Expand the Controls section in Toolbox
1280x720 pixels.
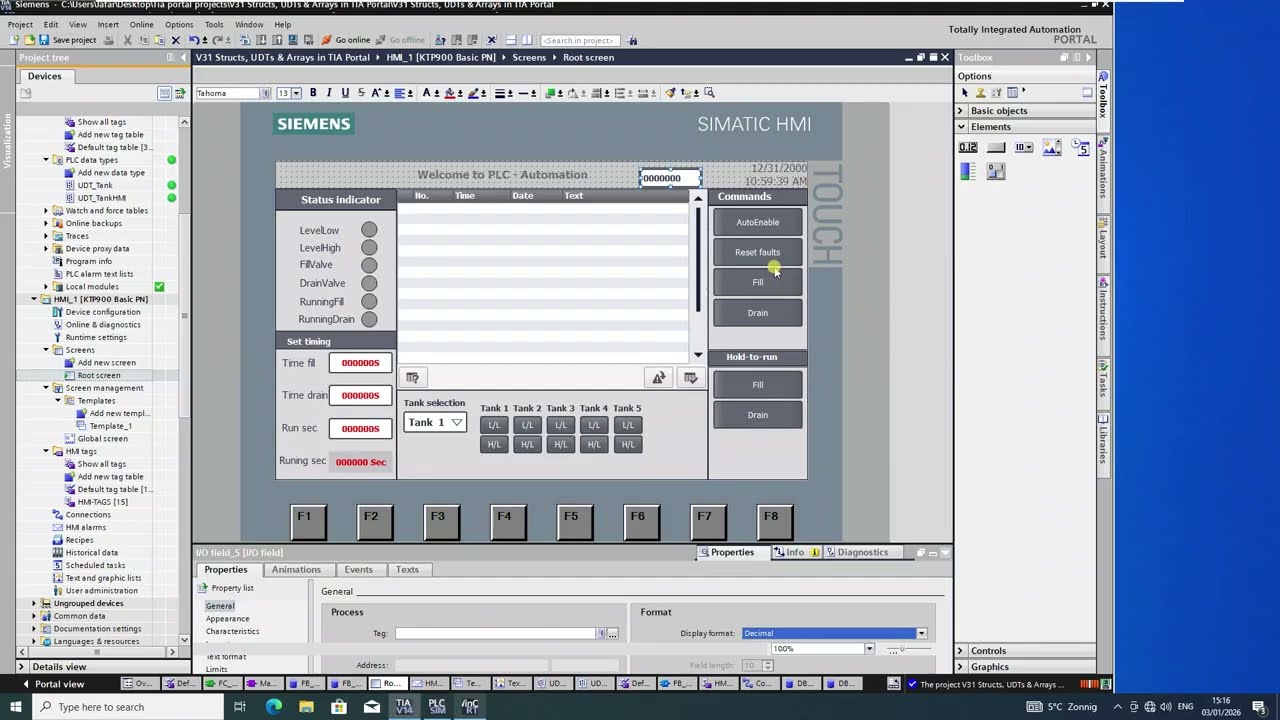point(961,651)
